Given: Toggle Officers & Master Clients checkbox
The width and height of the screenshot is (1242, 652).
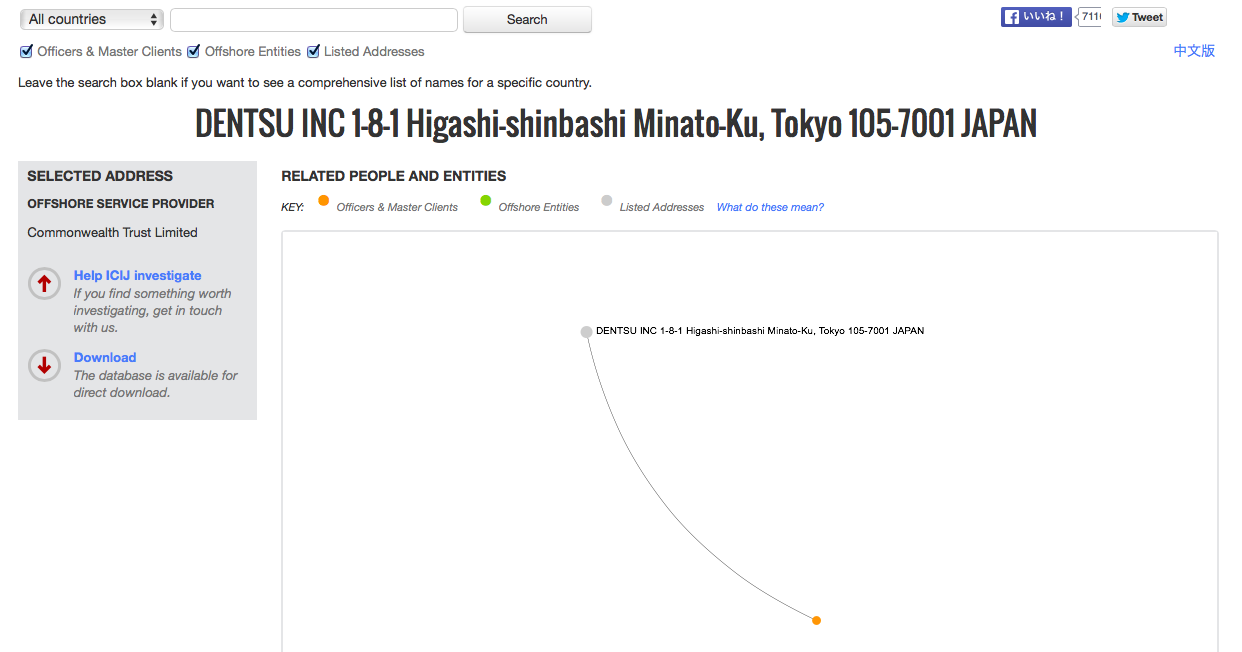Looking at the screenshot, I should pos(27,51).
